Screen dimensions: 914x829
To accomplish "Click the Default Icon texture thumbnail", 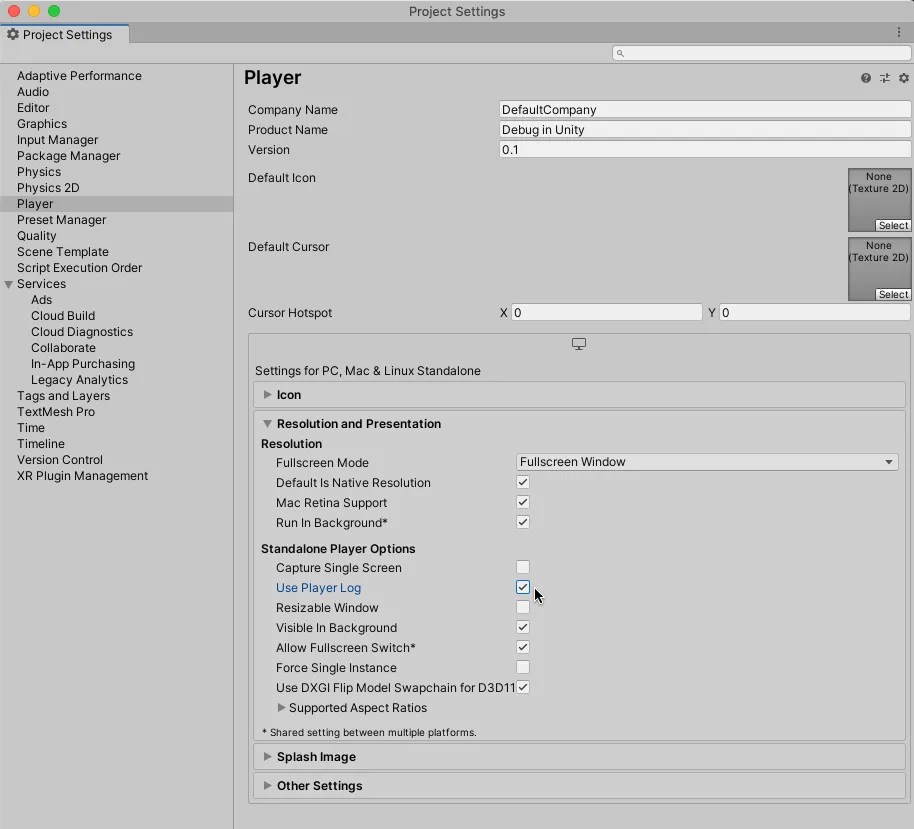I will 879,195.
